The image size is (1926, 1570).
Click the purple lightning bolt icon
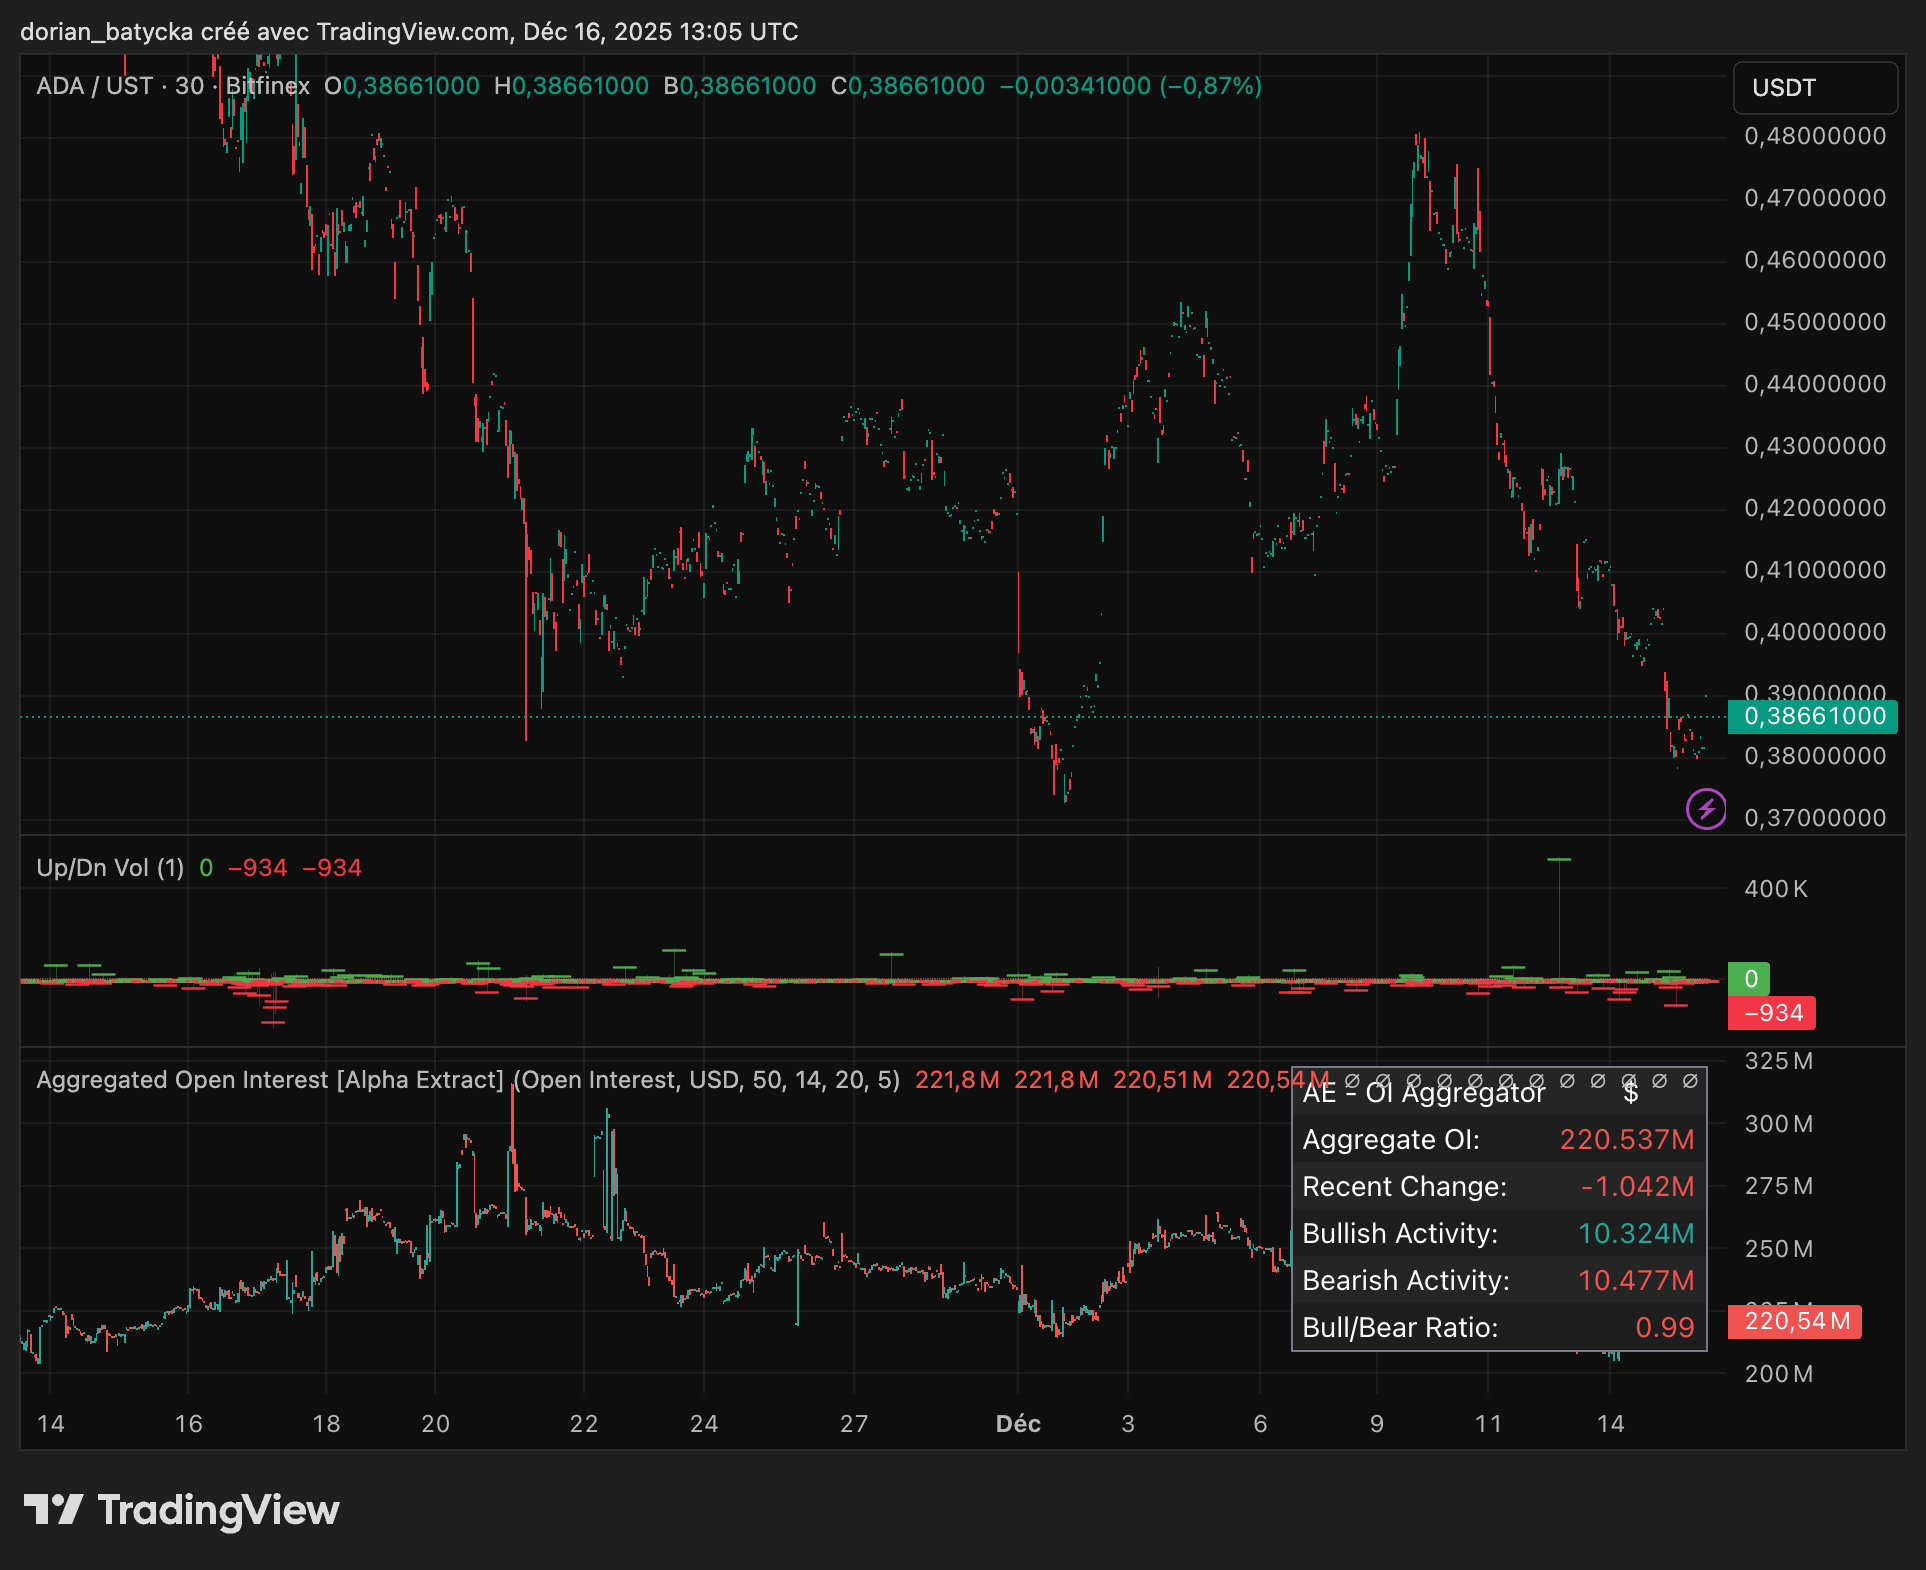[x=1706, y=809]
